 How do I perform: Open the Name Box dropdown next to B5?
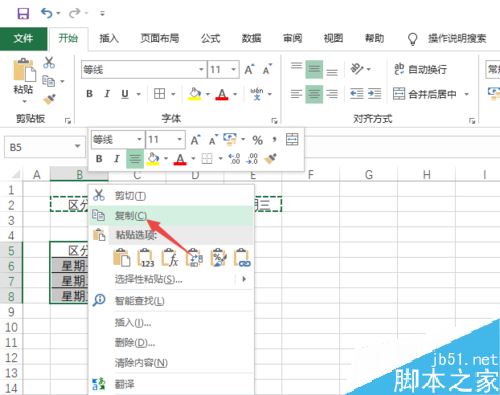pyautogui.click(x=78, y=147)
